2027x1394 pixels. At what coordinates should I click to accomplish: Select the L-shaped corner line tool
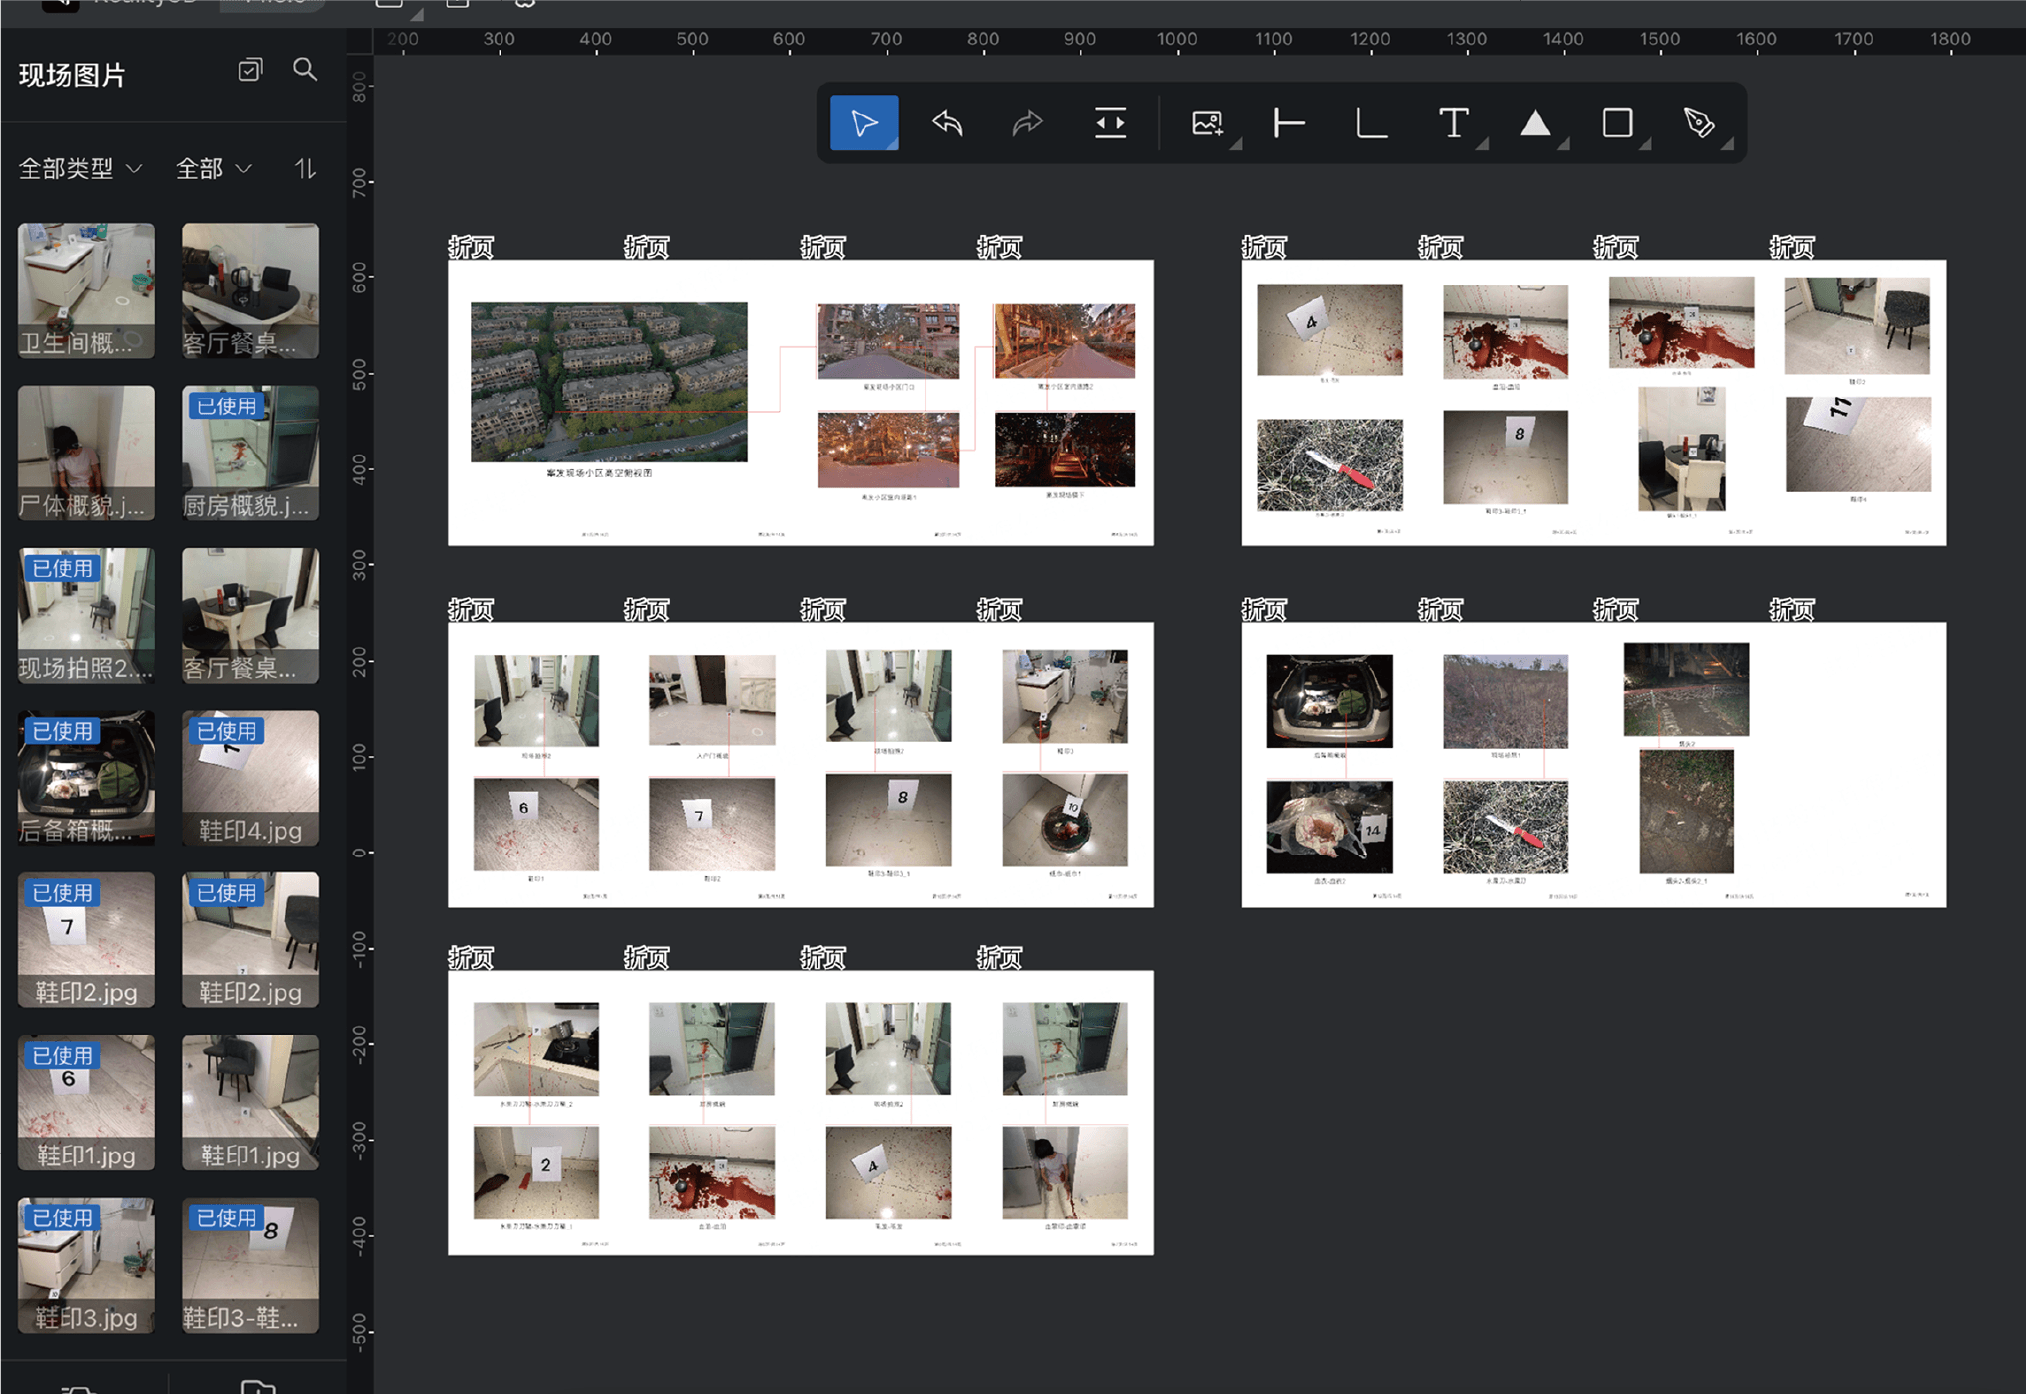tap(1371, 123)
